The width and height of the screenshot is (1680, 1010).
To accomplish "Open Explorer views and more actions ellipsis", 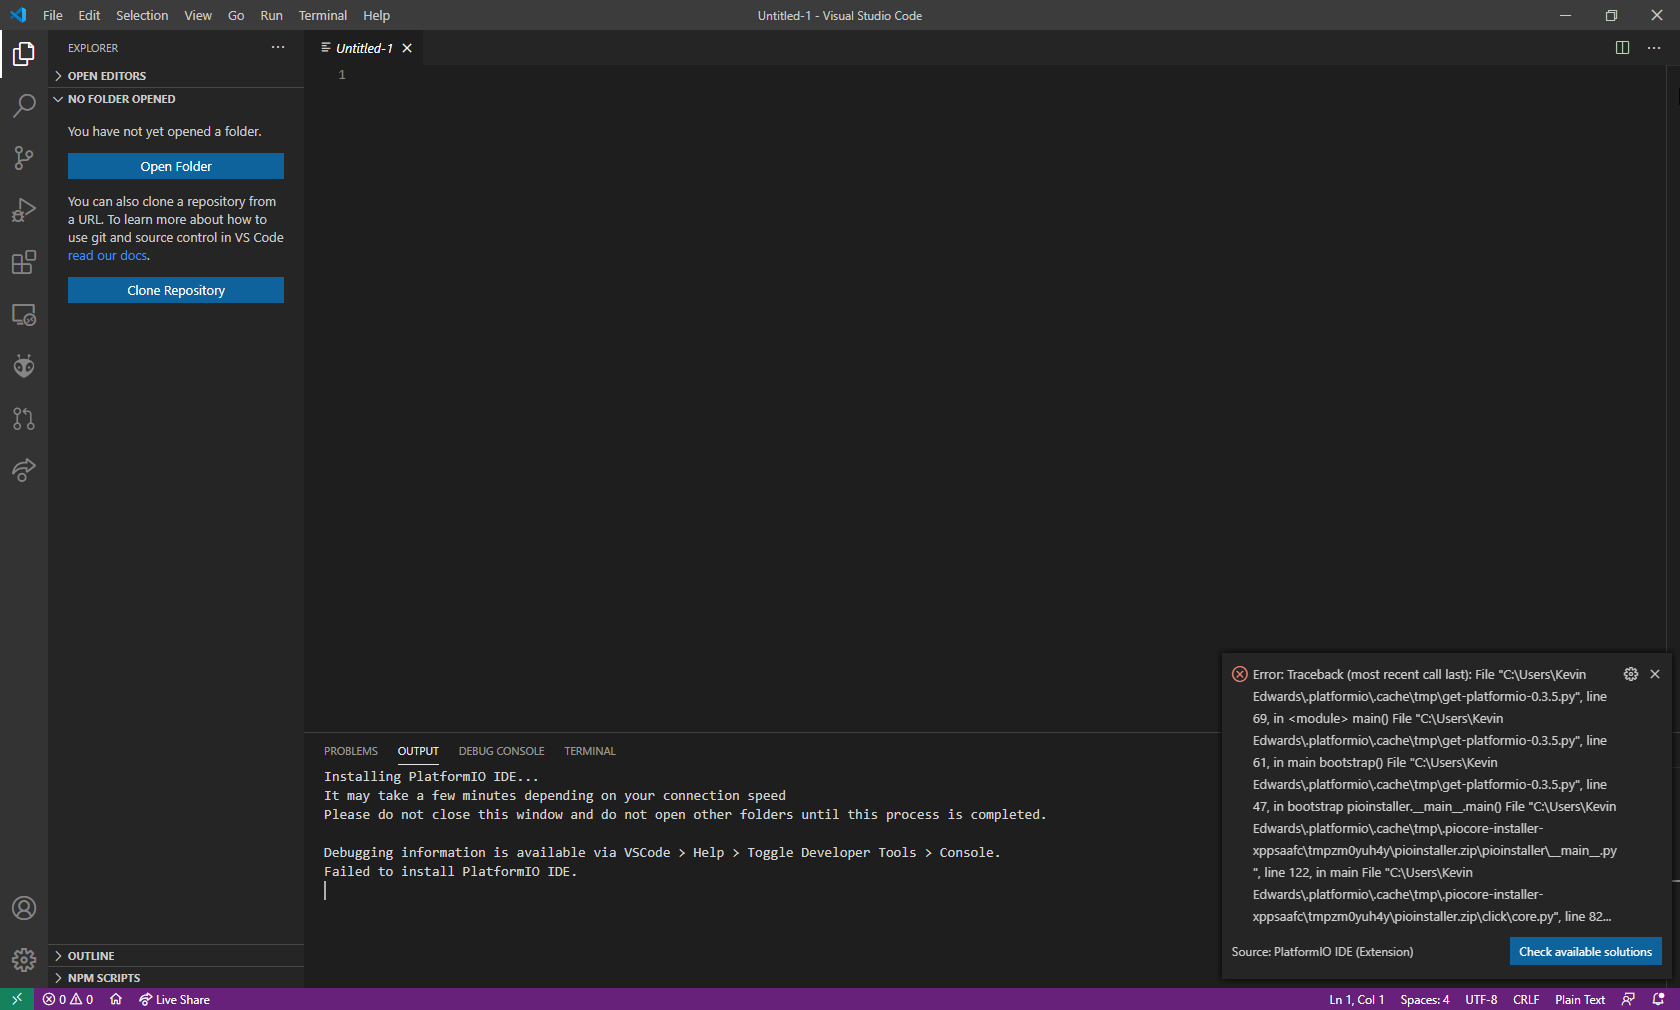I will (278, 48).
